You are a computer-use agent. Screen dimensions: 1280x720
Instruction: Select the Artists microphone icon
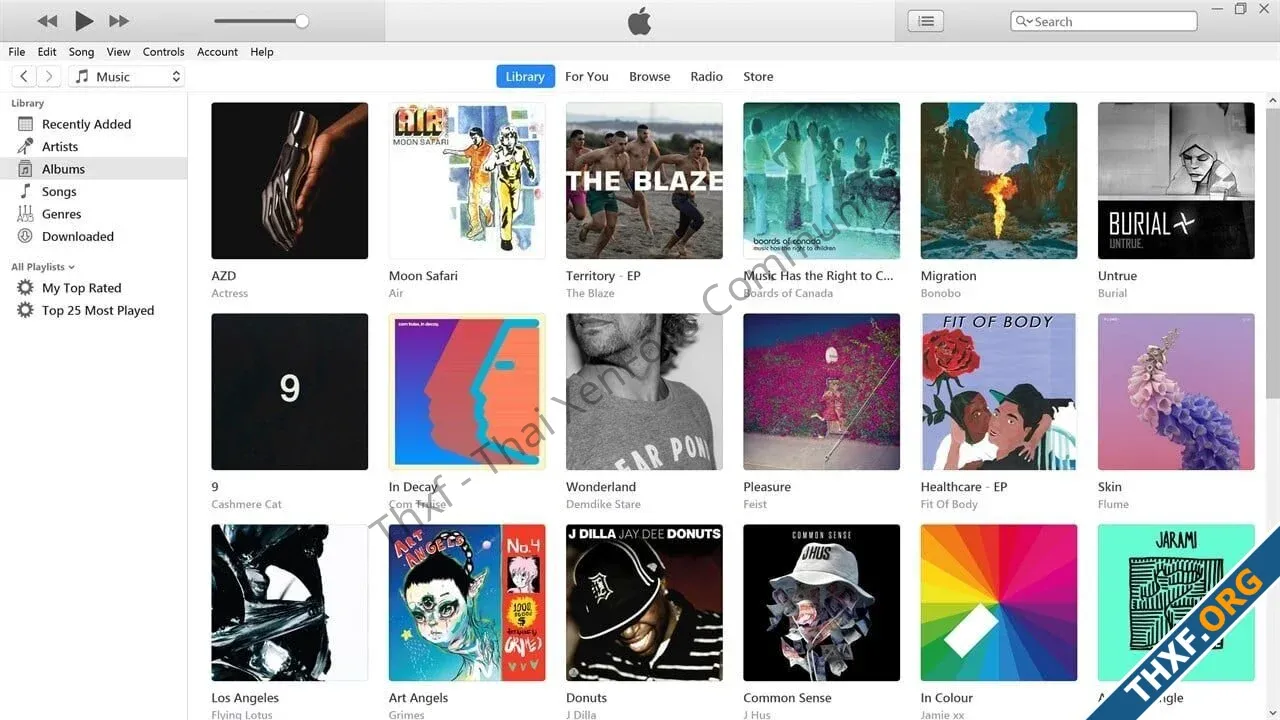[26, 146]
